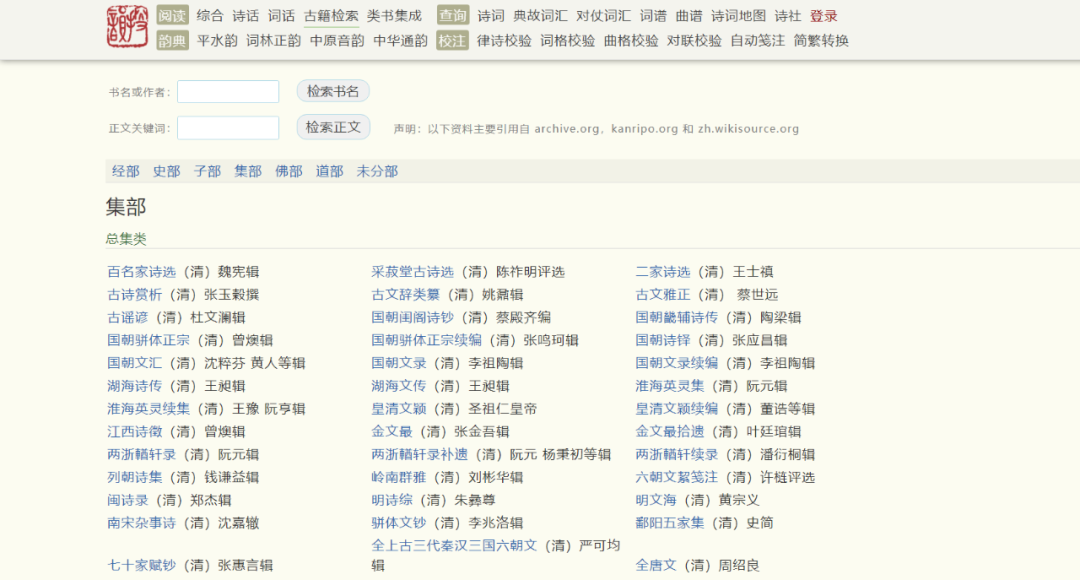Screen dimensions: 1080x580
Task: Open 典故词汇 in the navigation
Action: point(540,16)
